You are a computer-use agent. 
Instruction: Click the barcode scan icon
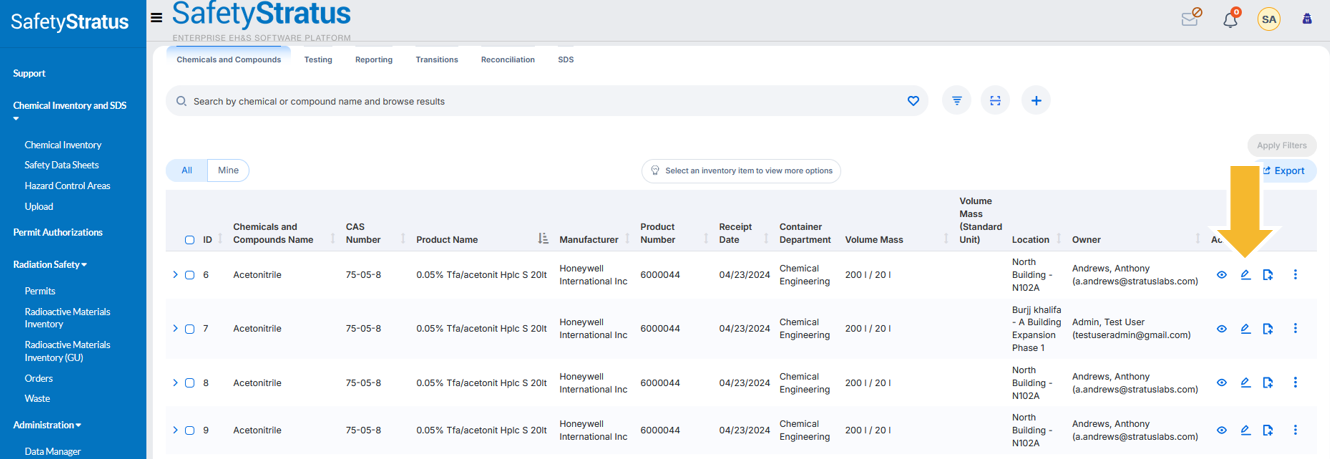tap(995, 101)
